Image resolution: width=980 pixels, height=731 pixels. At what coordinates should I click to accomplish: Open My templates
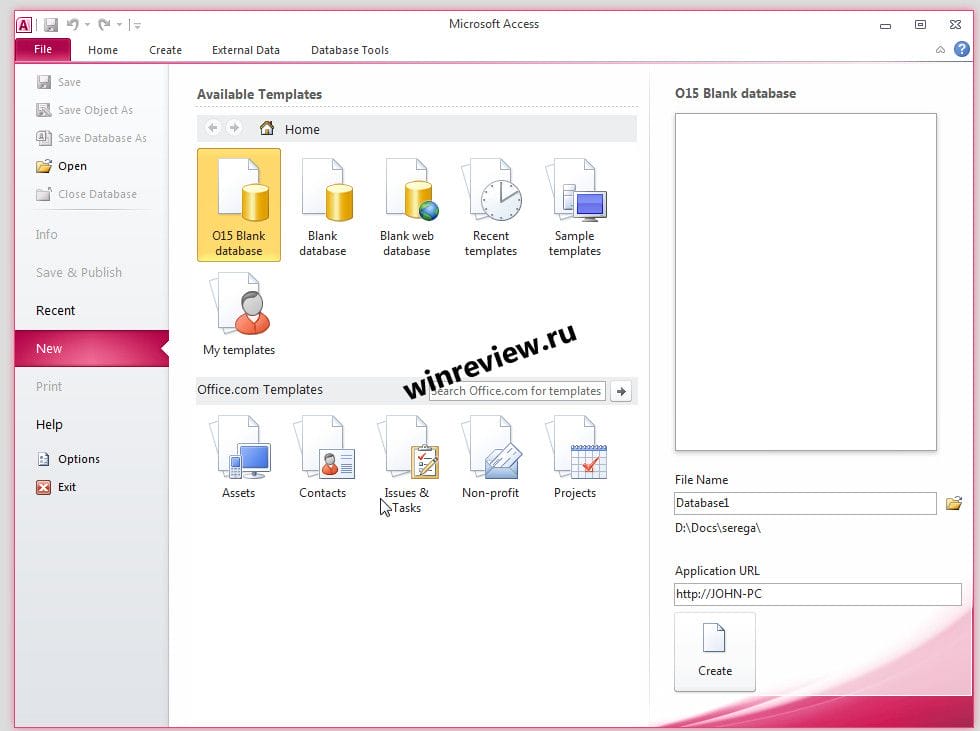[239, 314]
